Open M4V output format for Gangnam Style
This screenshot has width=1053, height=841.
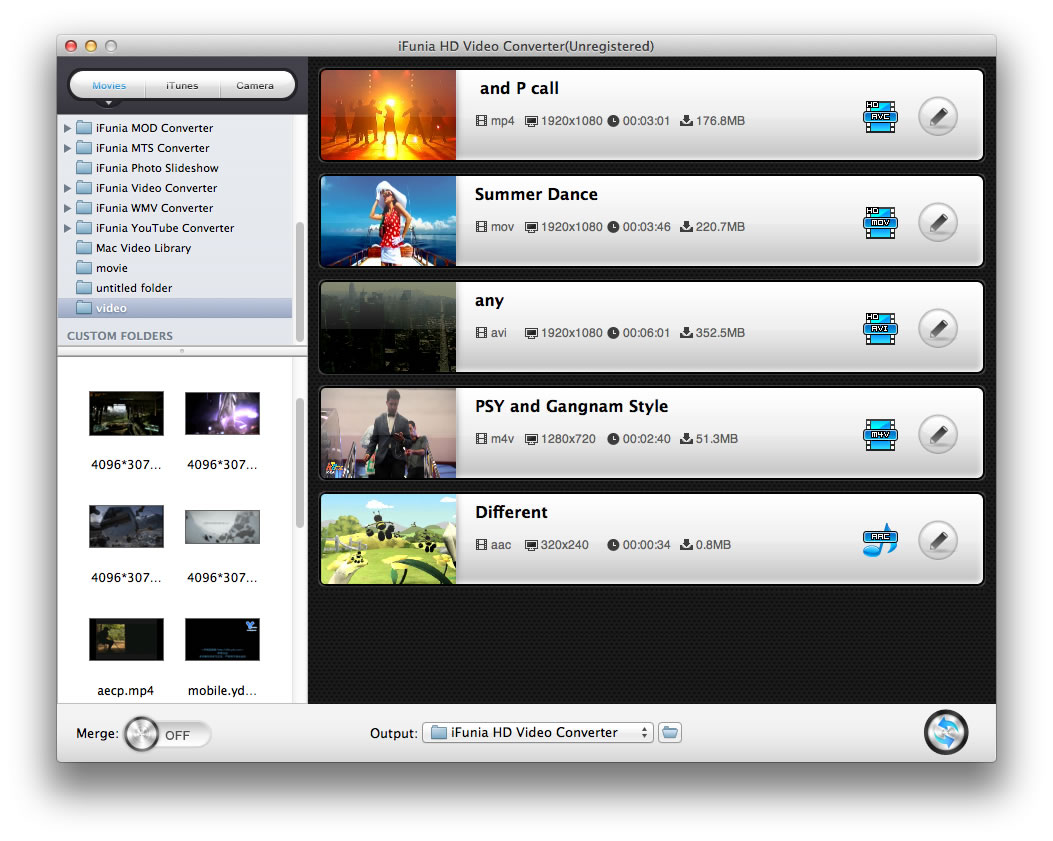[x=880, y=435]
